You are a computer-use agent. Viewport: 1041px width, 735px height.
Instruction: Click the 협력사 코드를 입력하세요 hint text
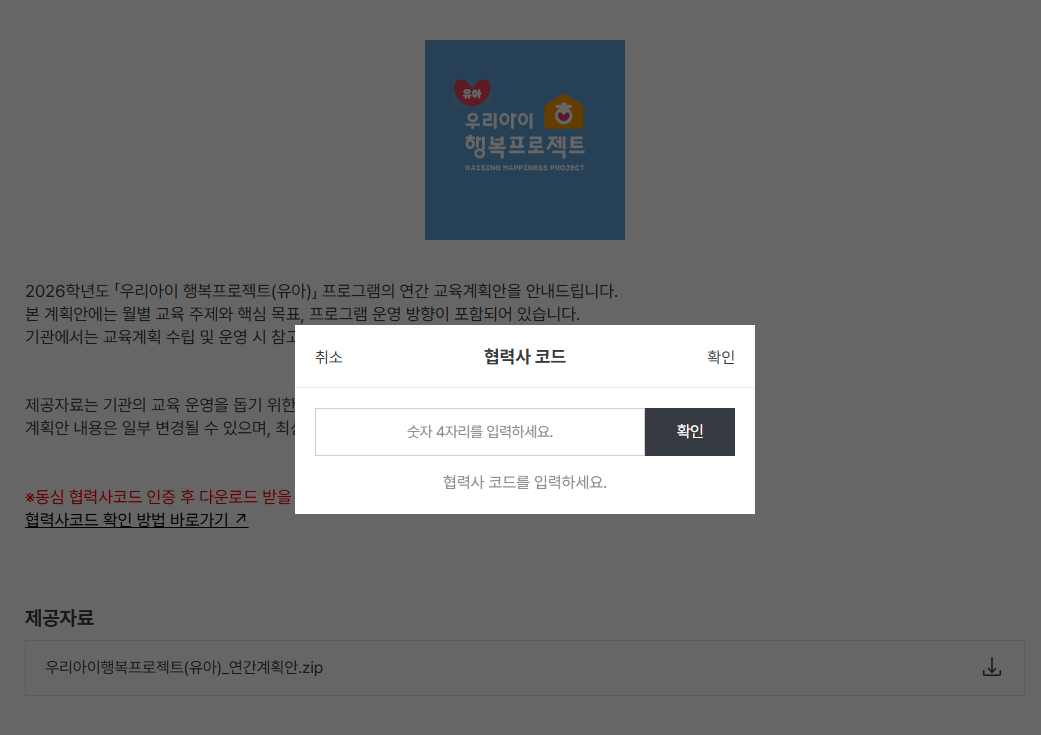pos(524,482)
